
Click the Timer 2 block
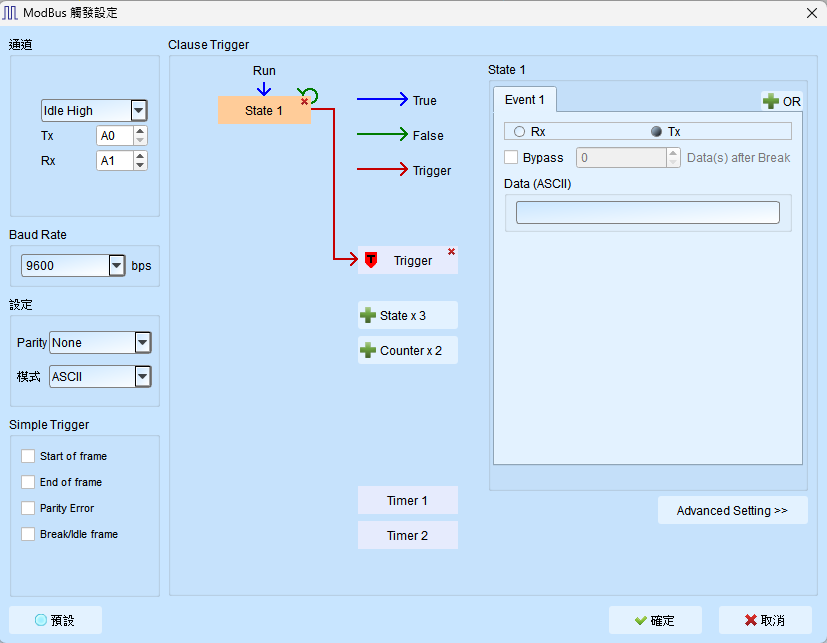tap(408, 535)
